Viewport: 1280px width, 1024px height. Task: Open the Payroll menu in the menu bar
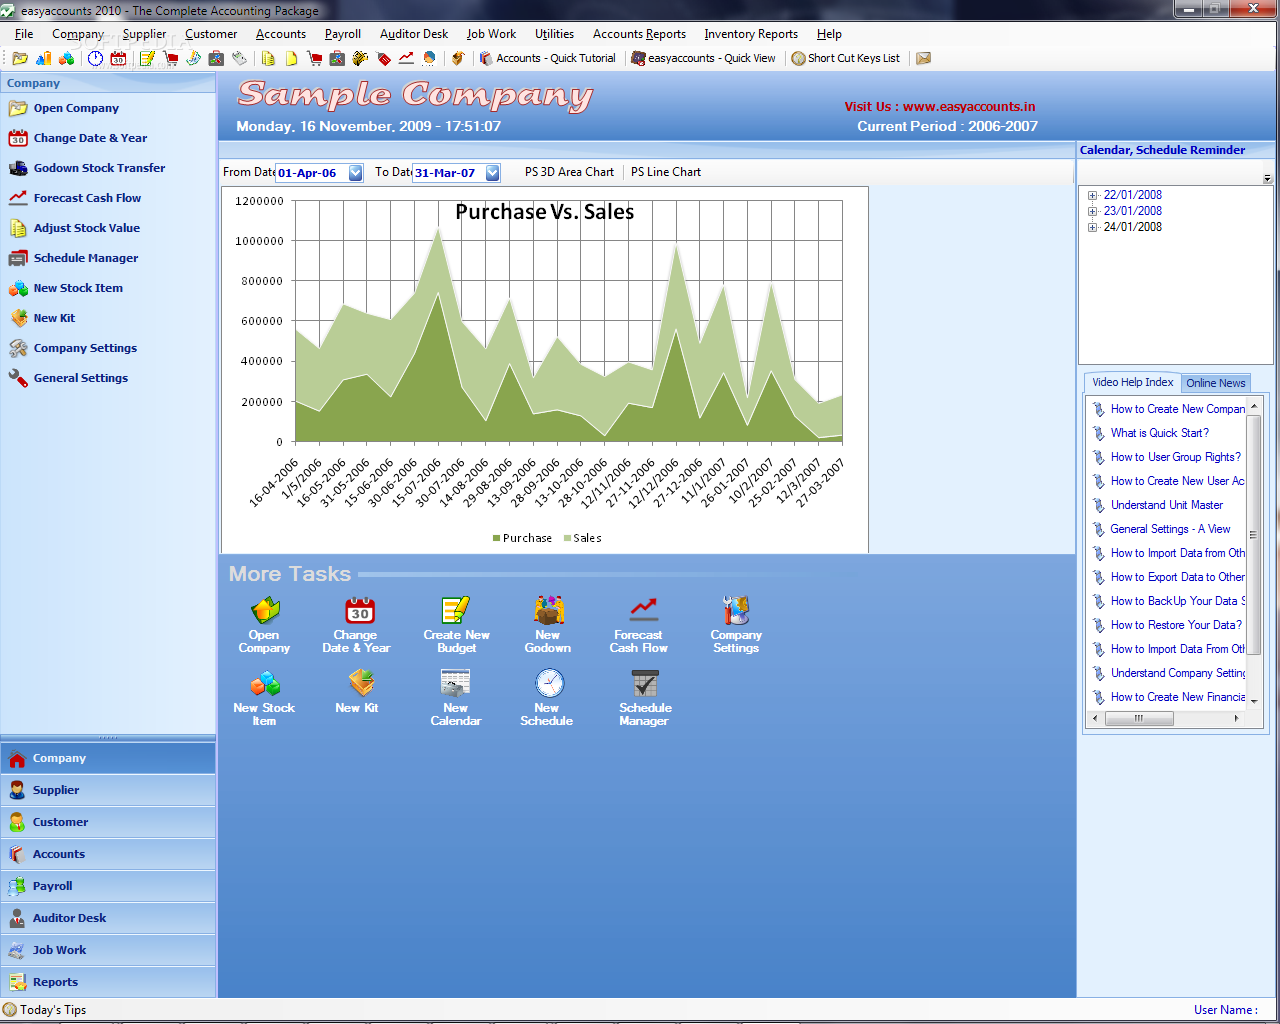[x=342, y=34]
